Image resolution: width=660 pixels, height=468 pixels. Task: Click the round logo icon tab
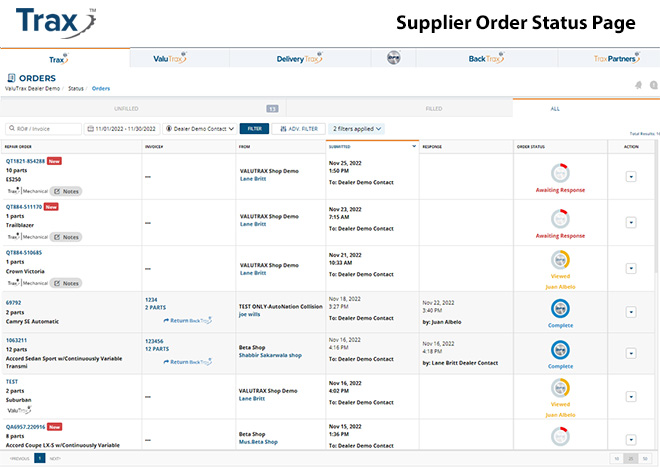[394, 58]
